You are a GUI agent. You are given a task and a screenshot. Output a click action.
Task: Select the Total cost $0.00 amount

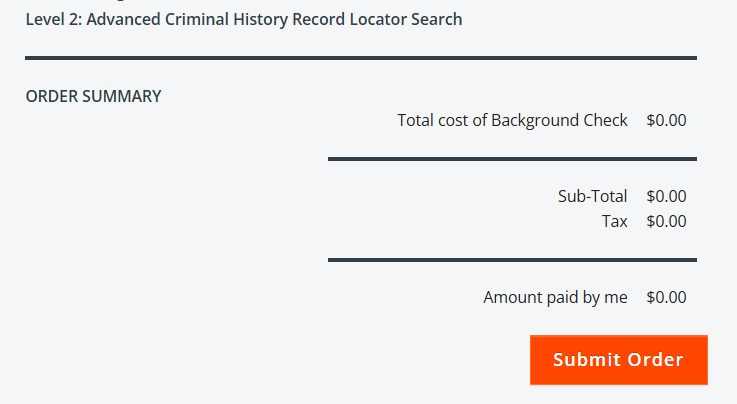[x=666, y=120]
